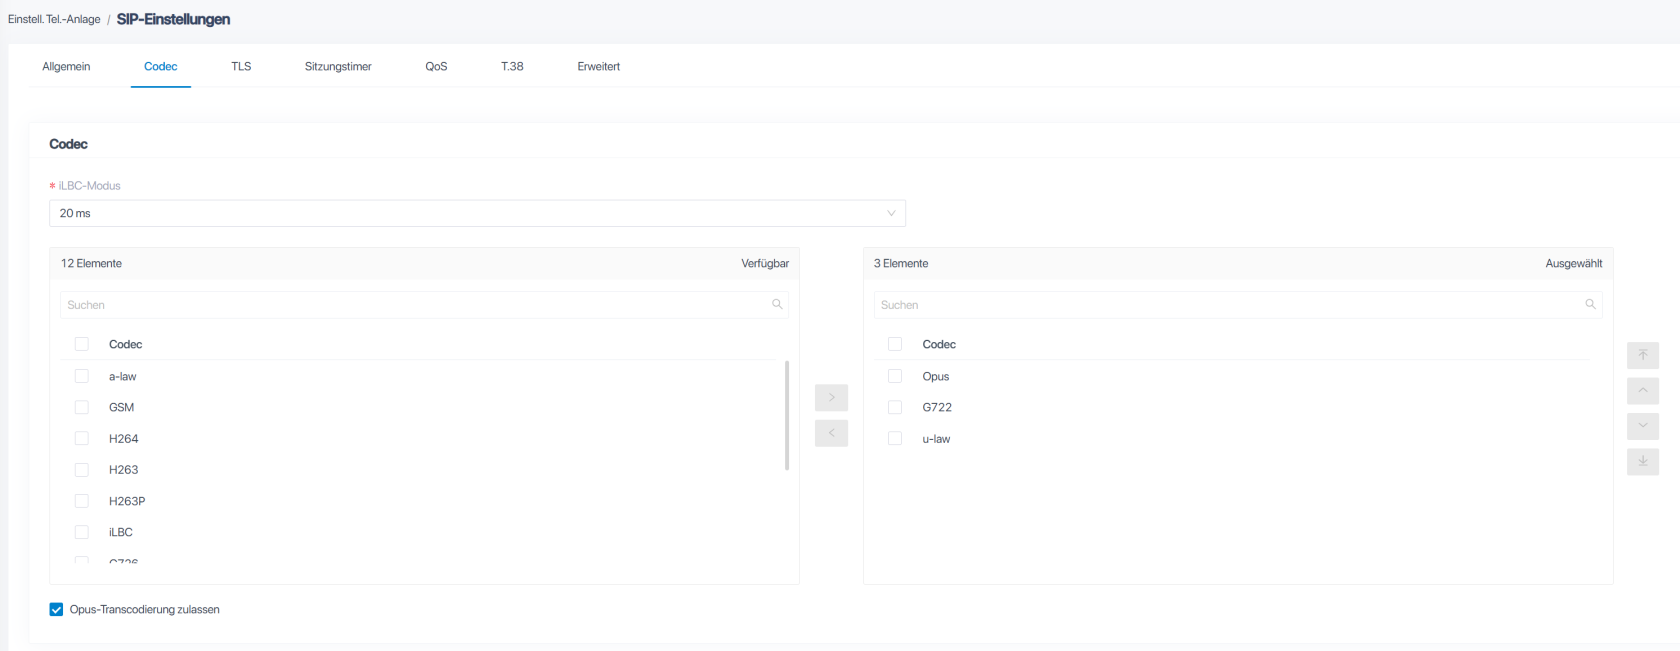Switch to the TLS tab
Viewport: 1680px width, 651px height.
tap(241, 67)
